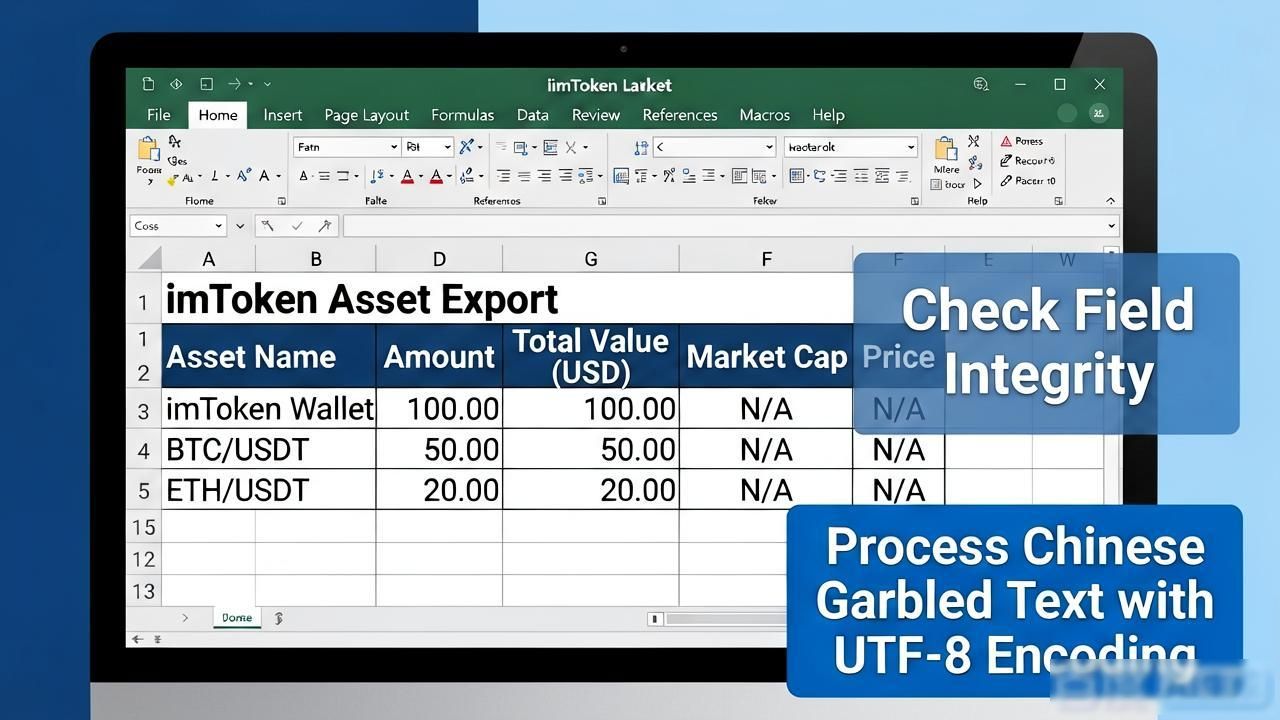Select the BTC/USDT cell
Image resolution: width=1280 pixels, height=720 pixels.
269,449
